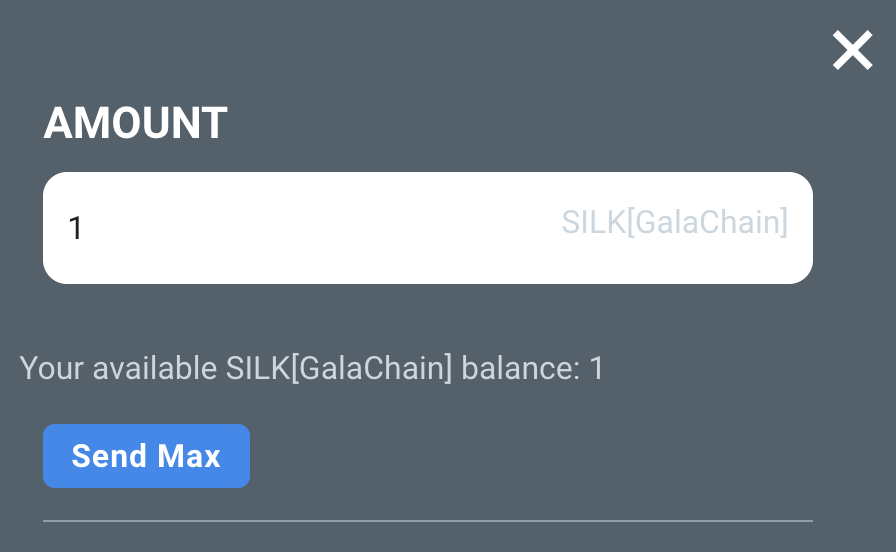Focus the AMOUNT input field
The image size is (896, 552).
pyautogui.click(x=427, y=227)
